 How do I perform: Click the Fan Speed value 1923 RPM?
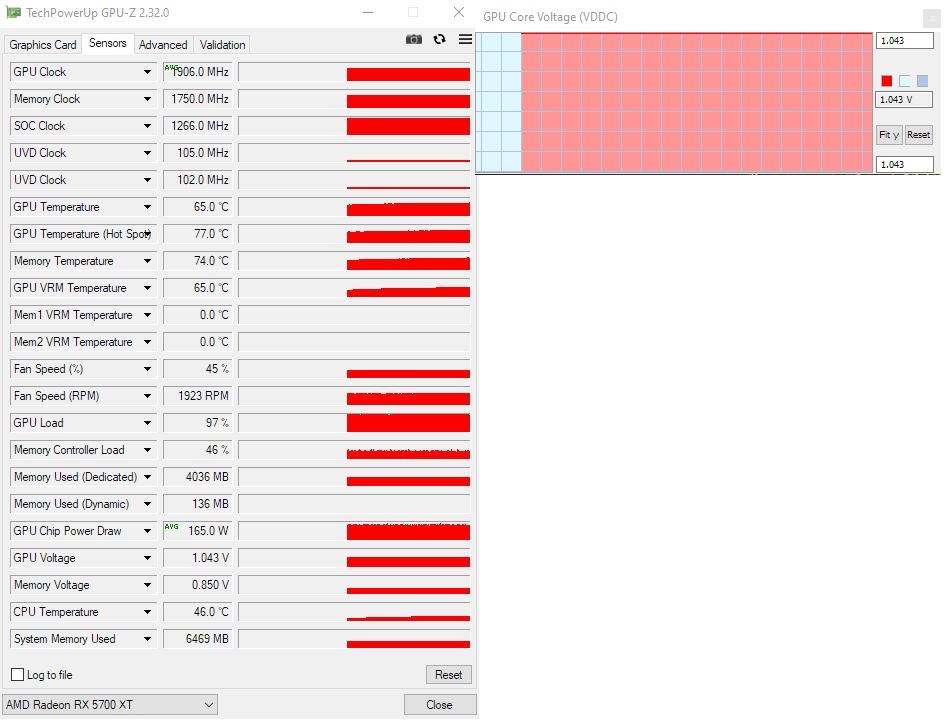(198, 396)
